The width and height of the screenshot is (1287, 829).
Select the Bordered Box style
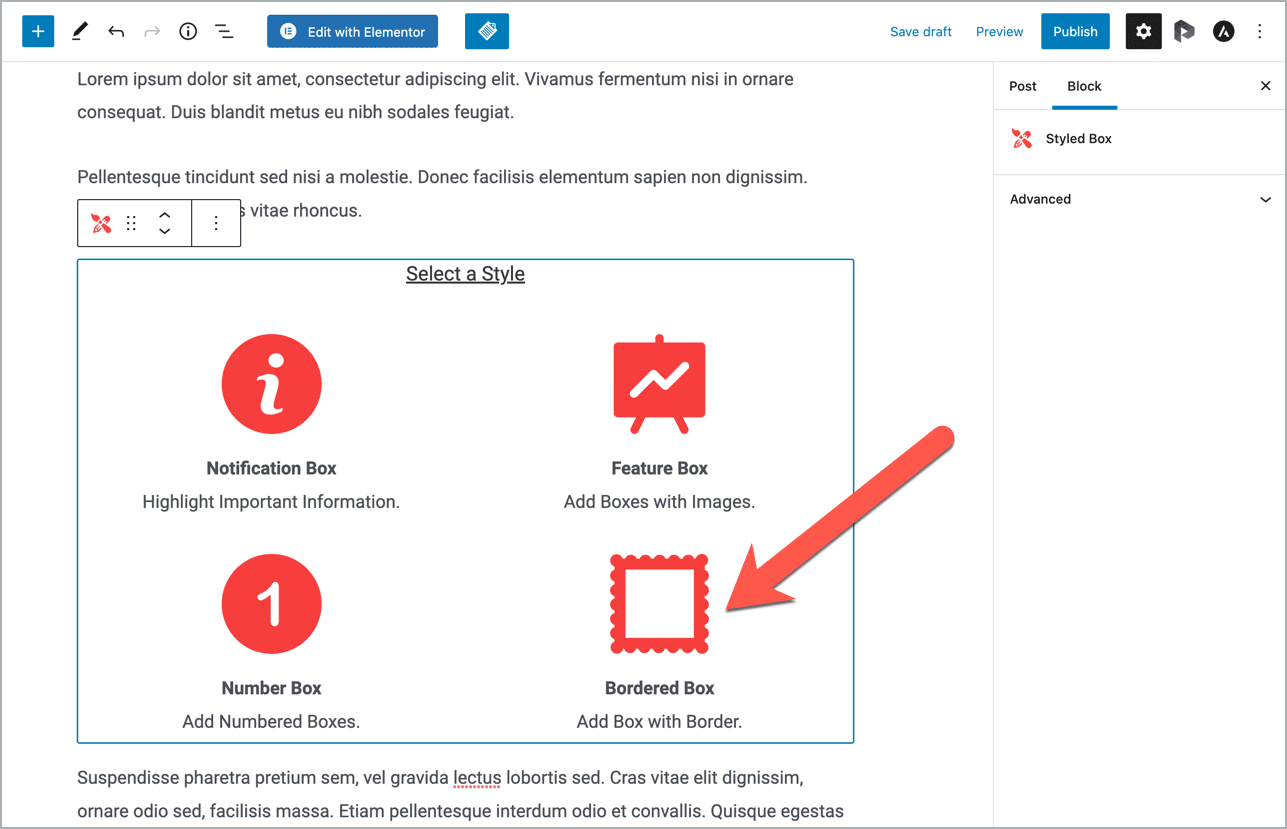click(x=659, y=604)
